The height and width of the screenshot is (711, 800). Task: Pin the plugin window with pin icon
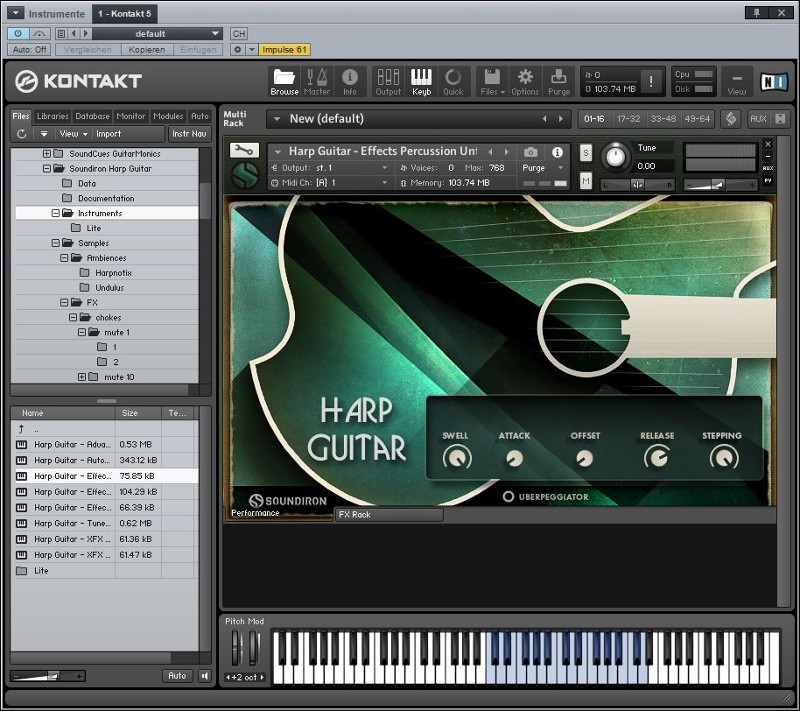[757, 13]
